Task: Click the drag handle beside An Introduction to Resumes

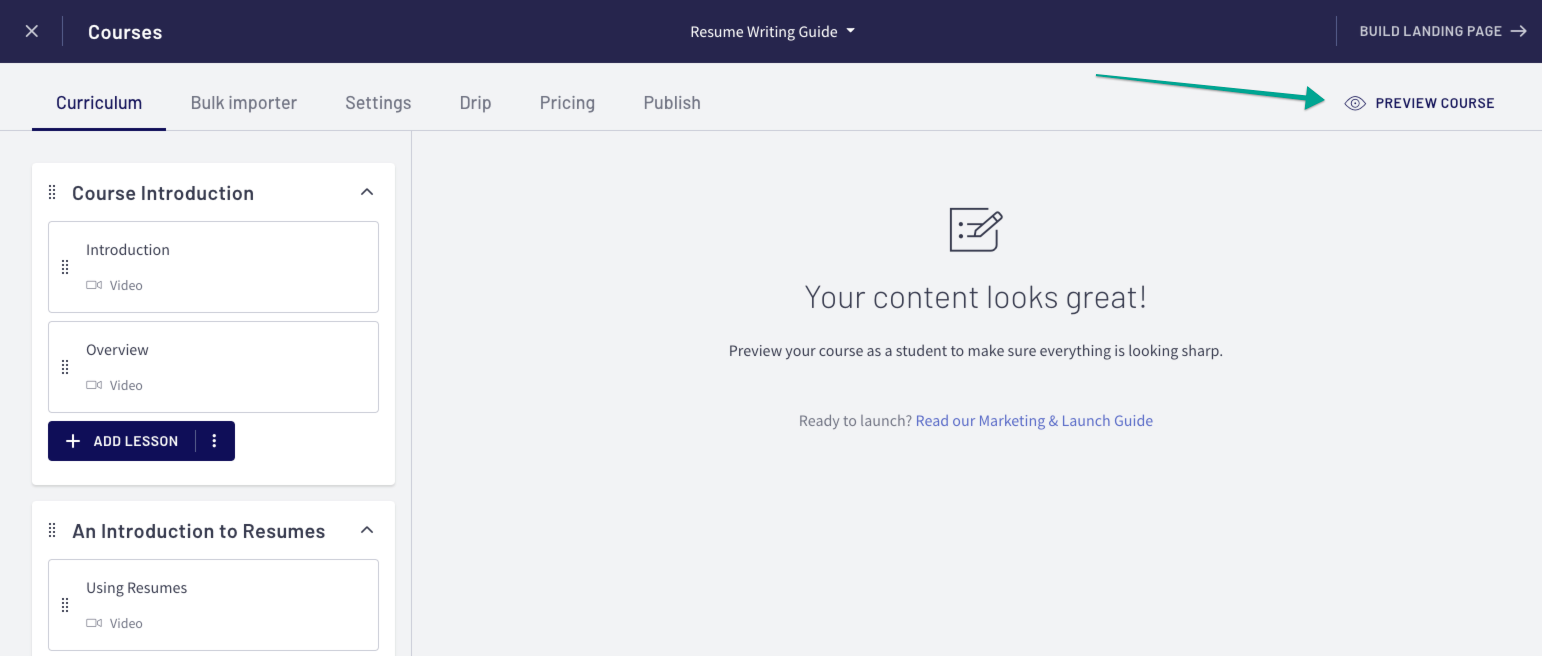Action: (x=51, y=530)
